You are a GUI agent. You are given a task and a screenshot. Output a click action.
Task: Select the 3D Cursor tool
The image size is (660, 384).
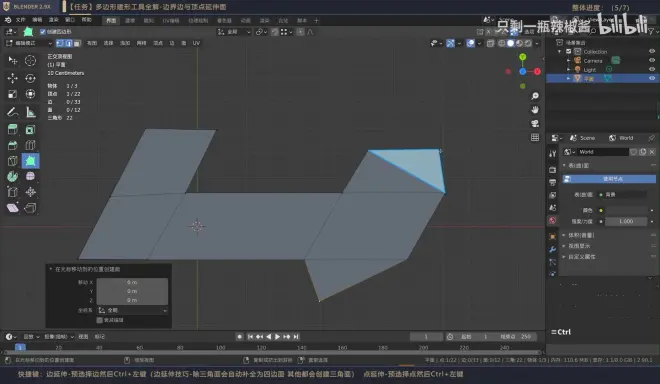point(30,61)
